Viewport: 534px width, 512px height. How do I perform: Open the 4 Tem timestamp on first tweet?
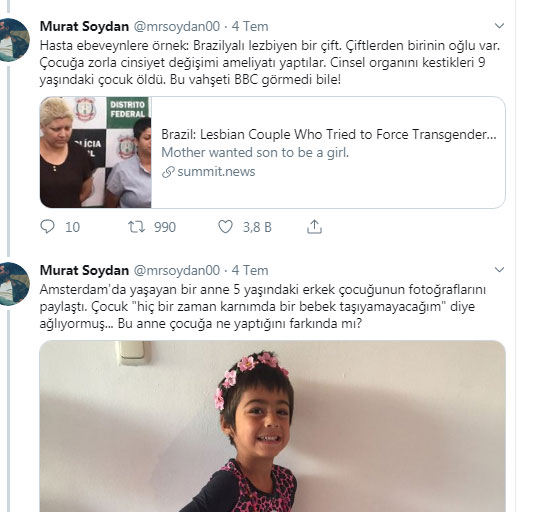click(250, 26)
